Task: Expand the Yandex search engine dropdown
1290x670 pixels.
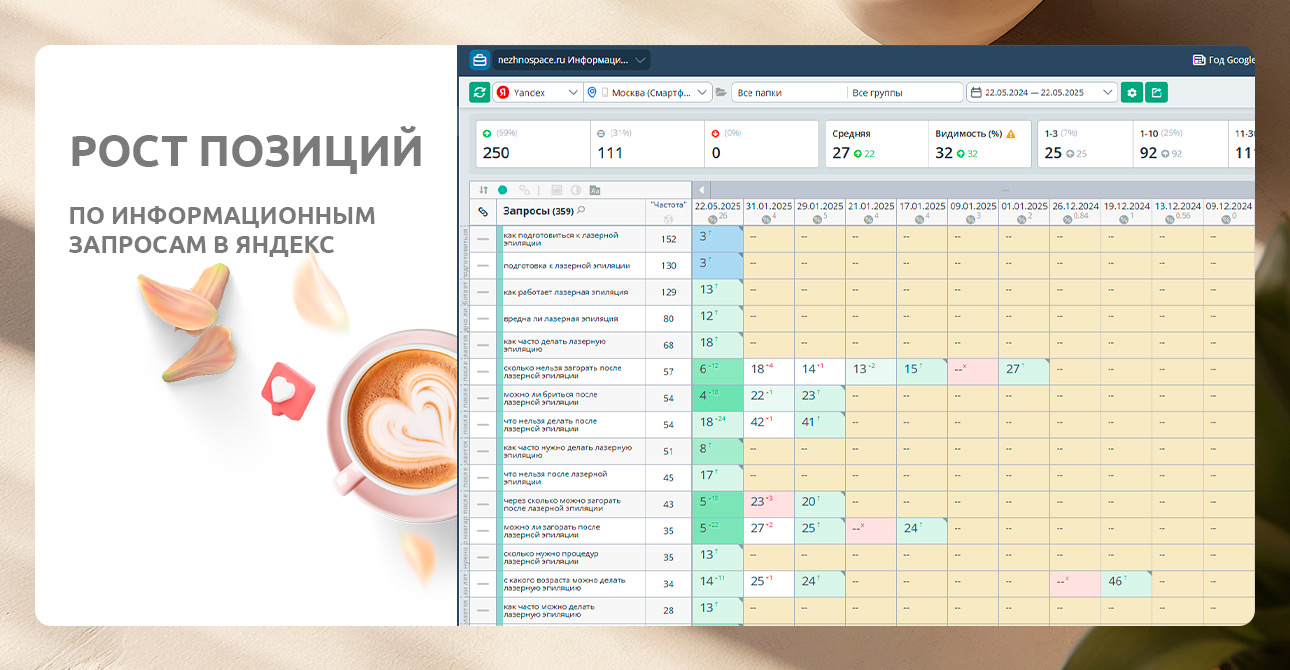Action: 573,92
